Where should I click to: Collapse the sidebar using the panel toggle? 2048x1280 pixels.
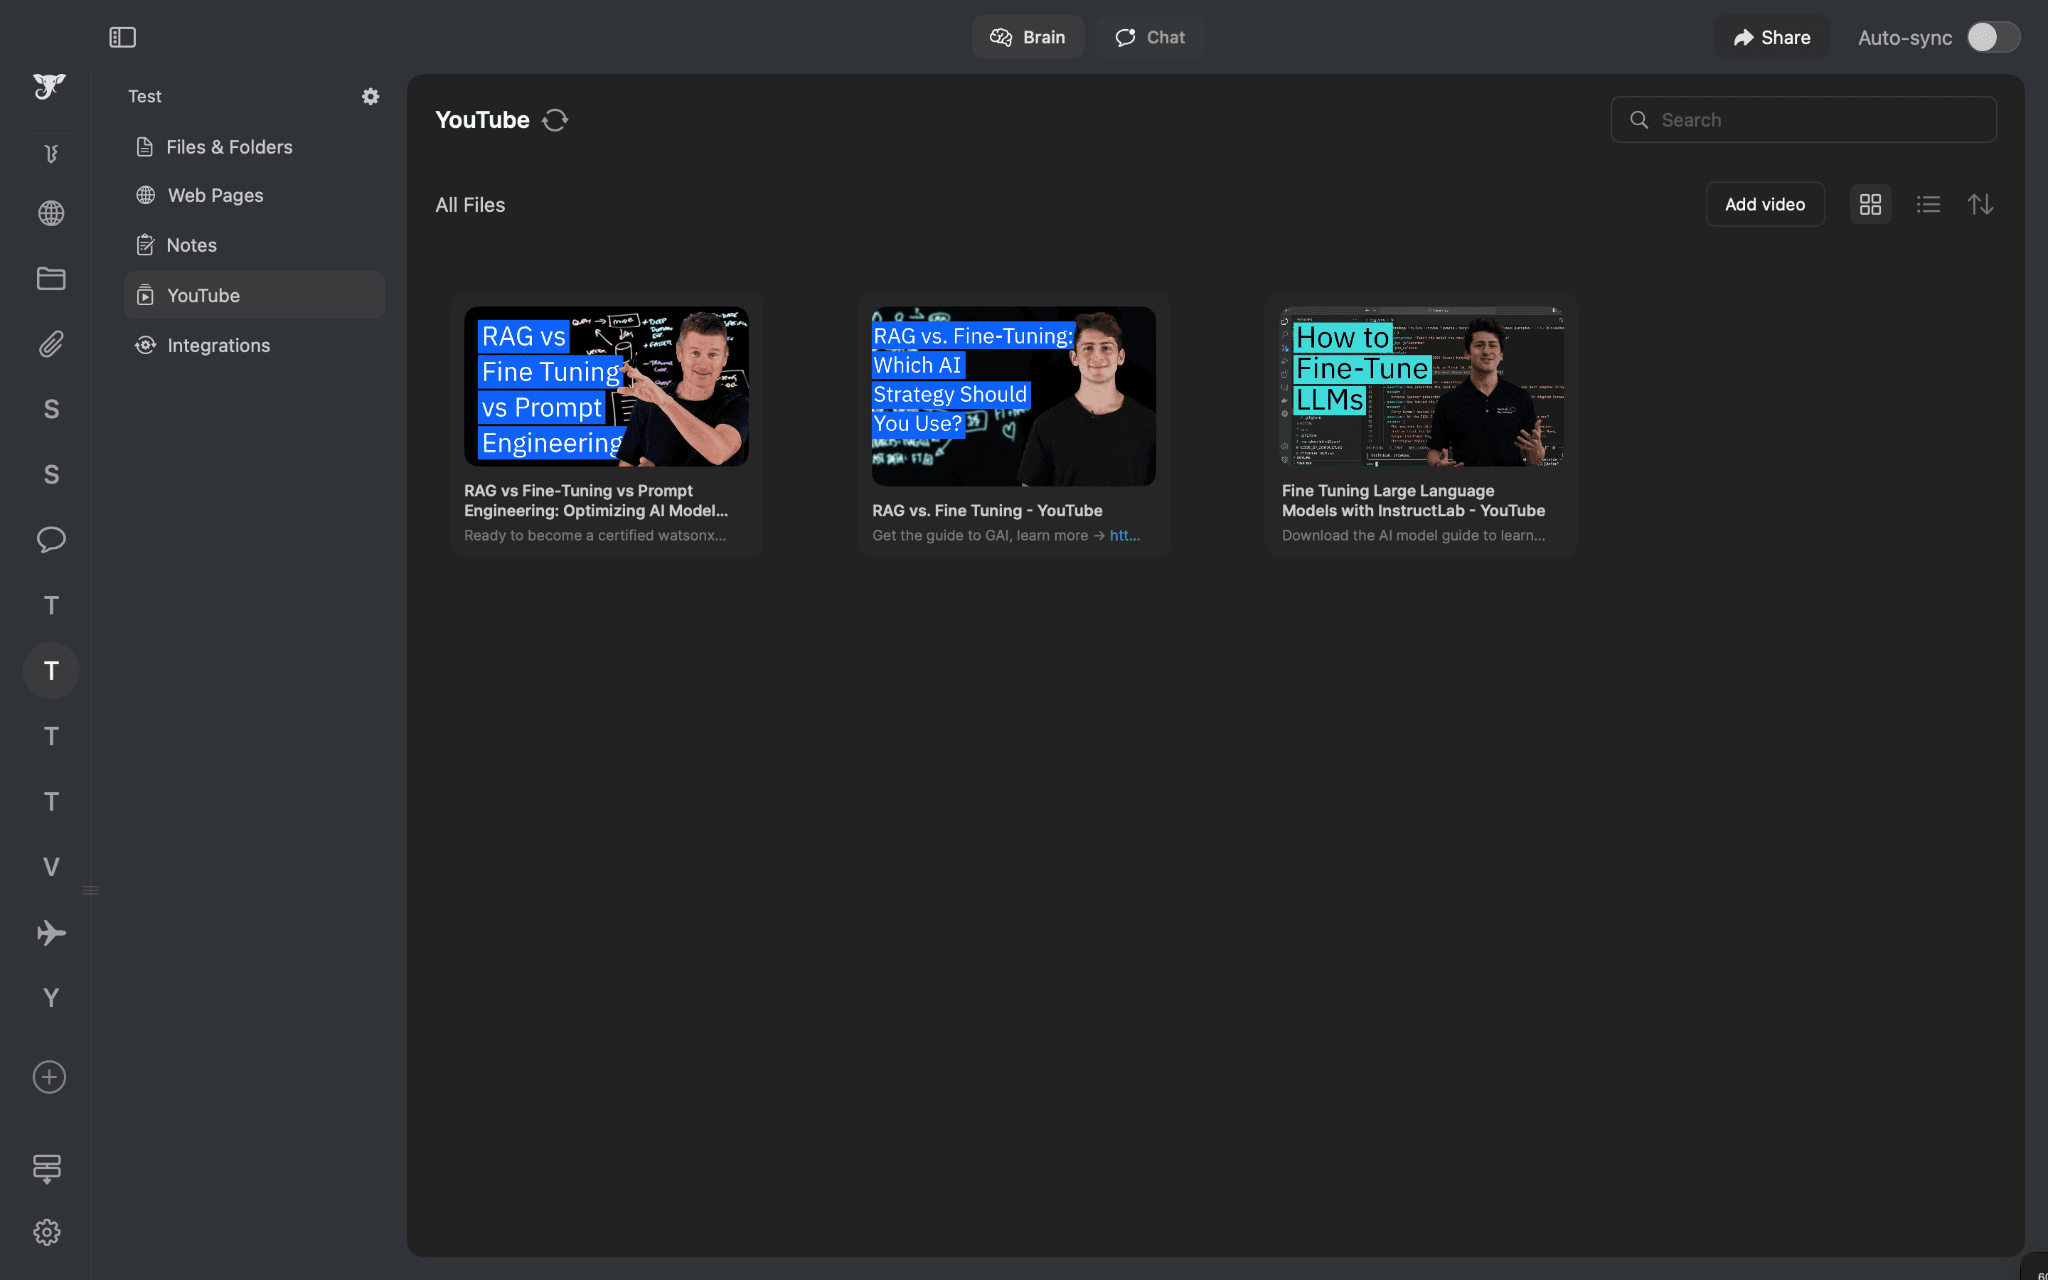click(123, 37)
